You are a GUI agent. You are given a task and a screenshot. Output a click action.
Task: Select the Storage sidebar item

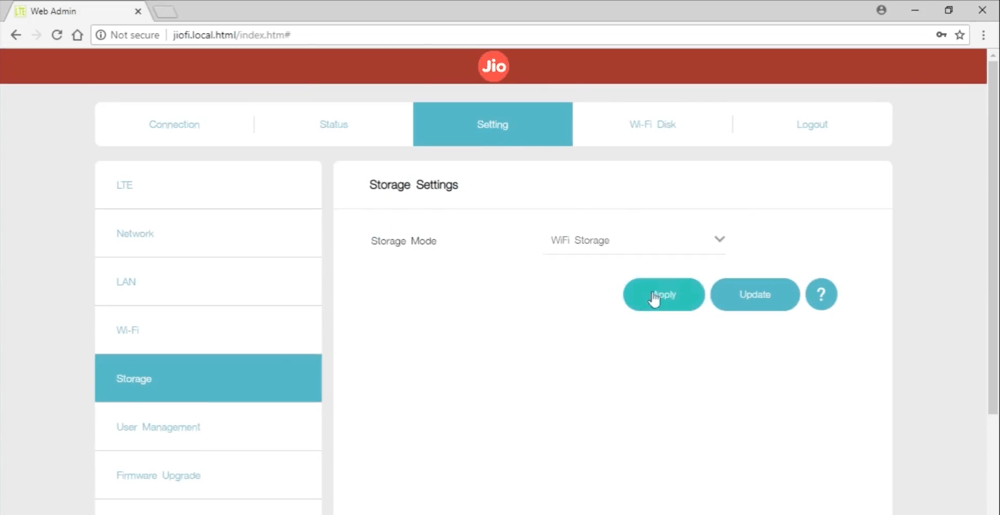[208, 379]
